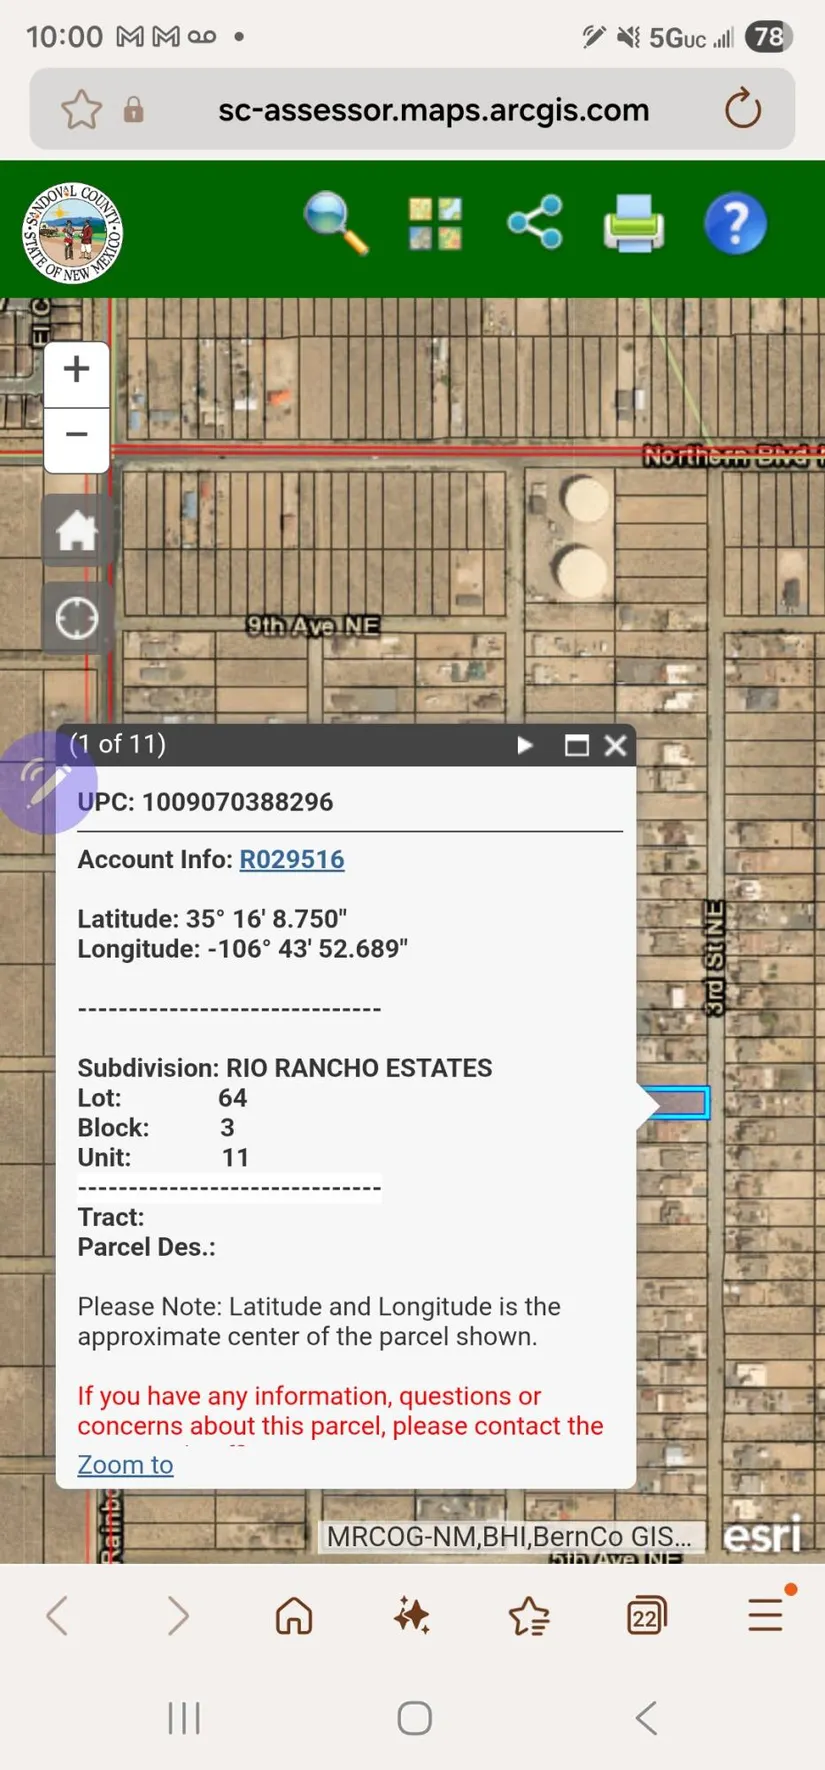Tap the find my location button
Image resolution: width=825 pixels, height=1770 pixels.
77,619
